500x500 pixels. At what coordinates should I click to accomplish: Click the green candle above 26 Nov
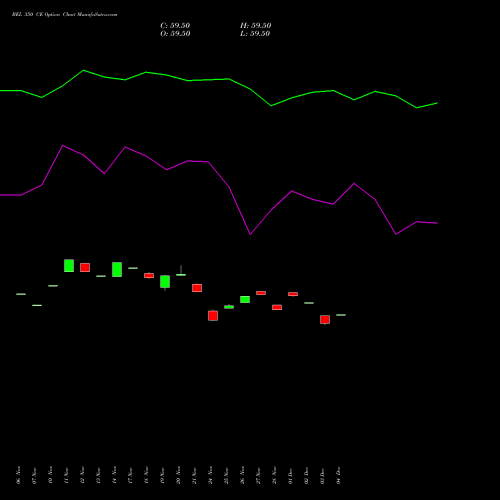coord(245,299)
